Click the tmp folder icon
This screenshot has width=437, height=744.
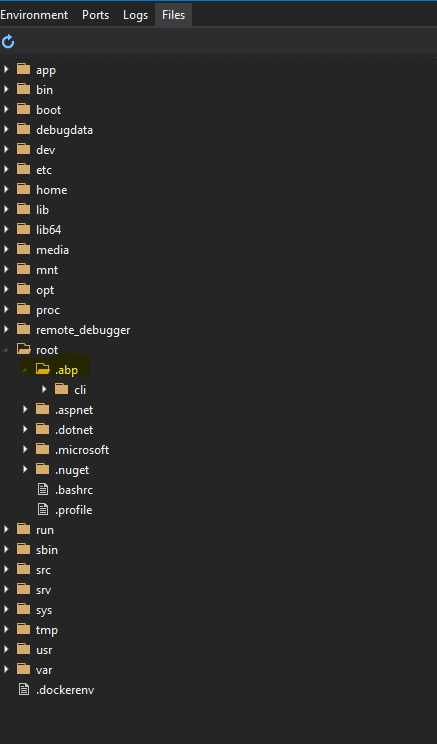click(23, 629)
